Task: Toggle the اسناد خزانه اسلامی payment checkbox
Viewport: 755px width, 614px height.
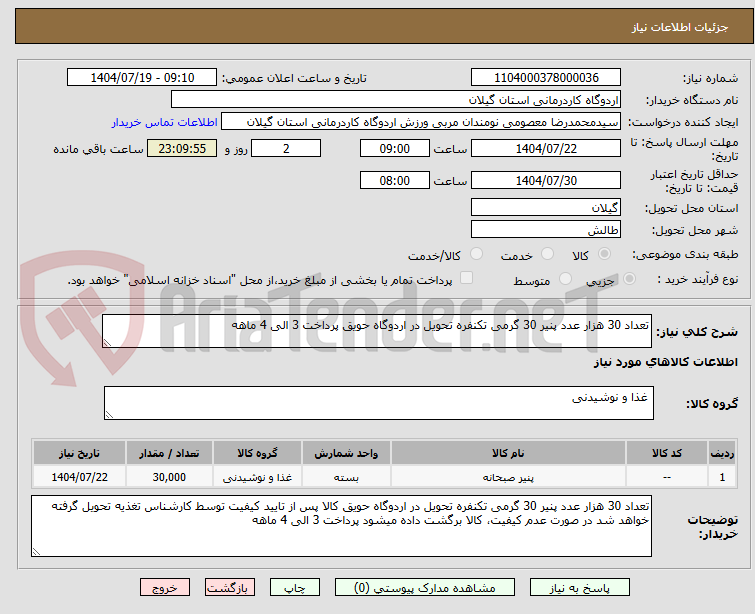Action: tap(465, 279)
